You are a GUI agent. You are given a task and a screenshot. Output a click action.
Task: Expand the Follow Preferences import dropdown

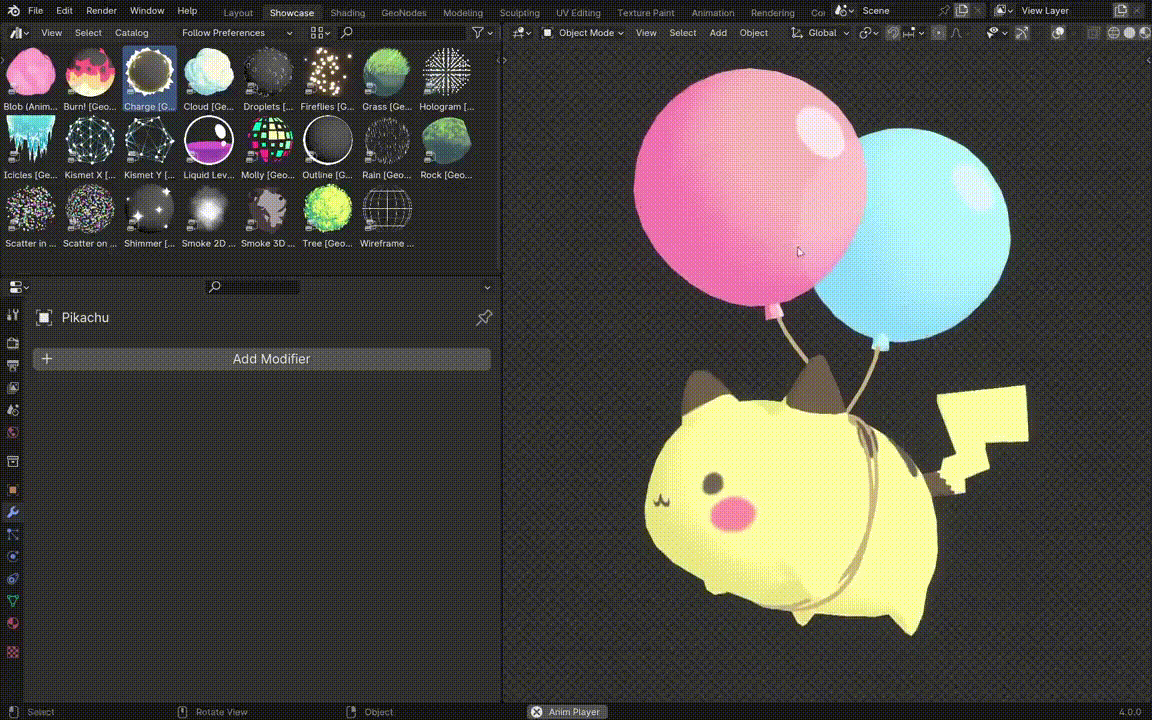236,33
